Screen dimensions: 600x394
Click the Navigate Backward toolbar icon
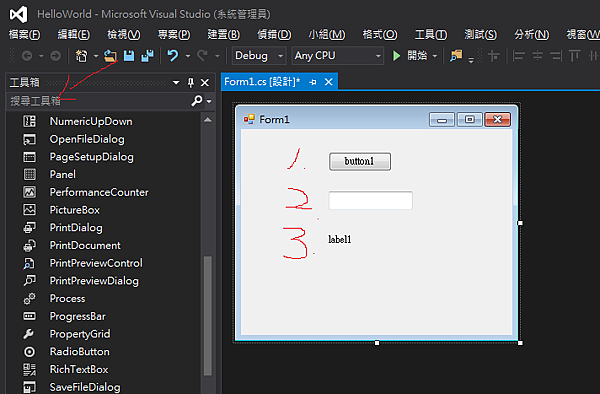27,56
